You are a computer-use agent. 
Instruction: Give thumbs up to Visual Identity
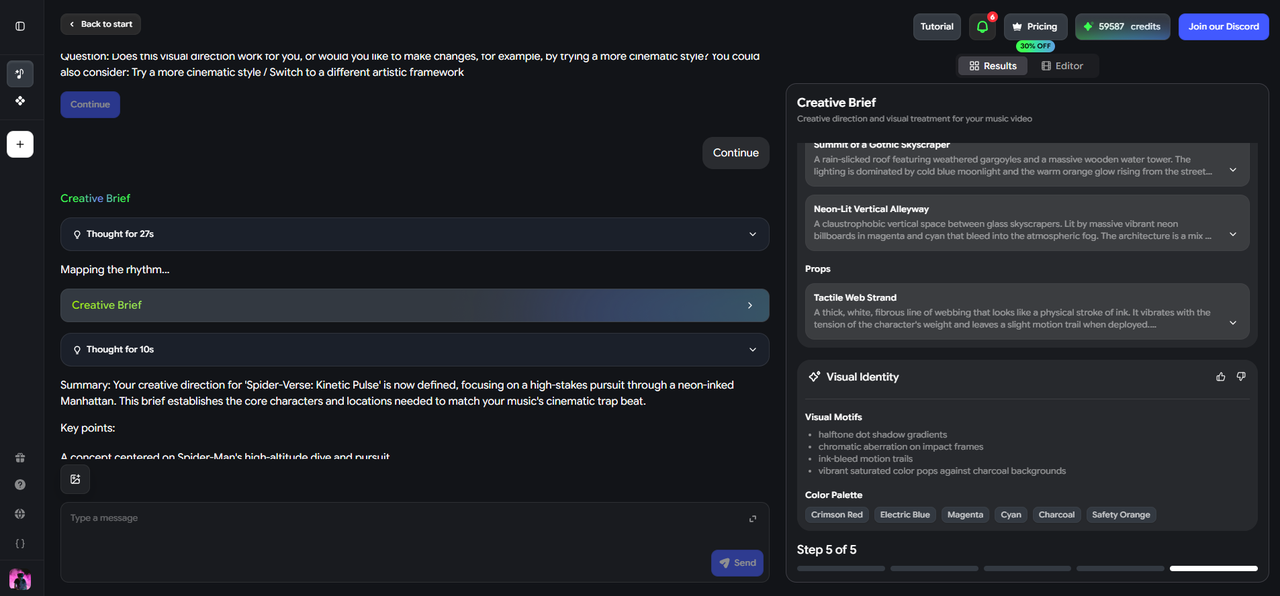1221,377
